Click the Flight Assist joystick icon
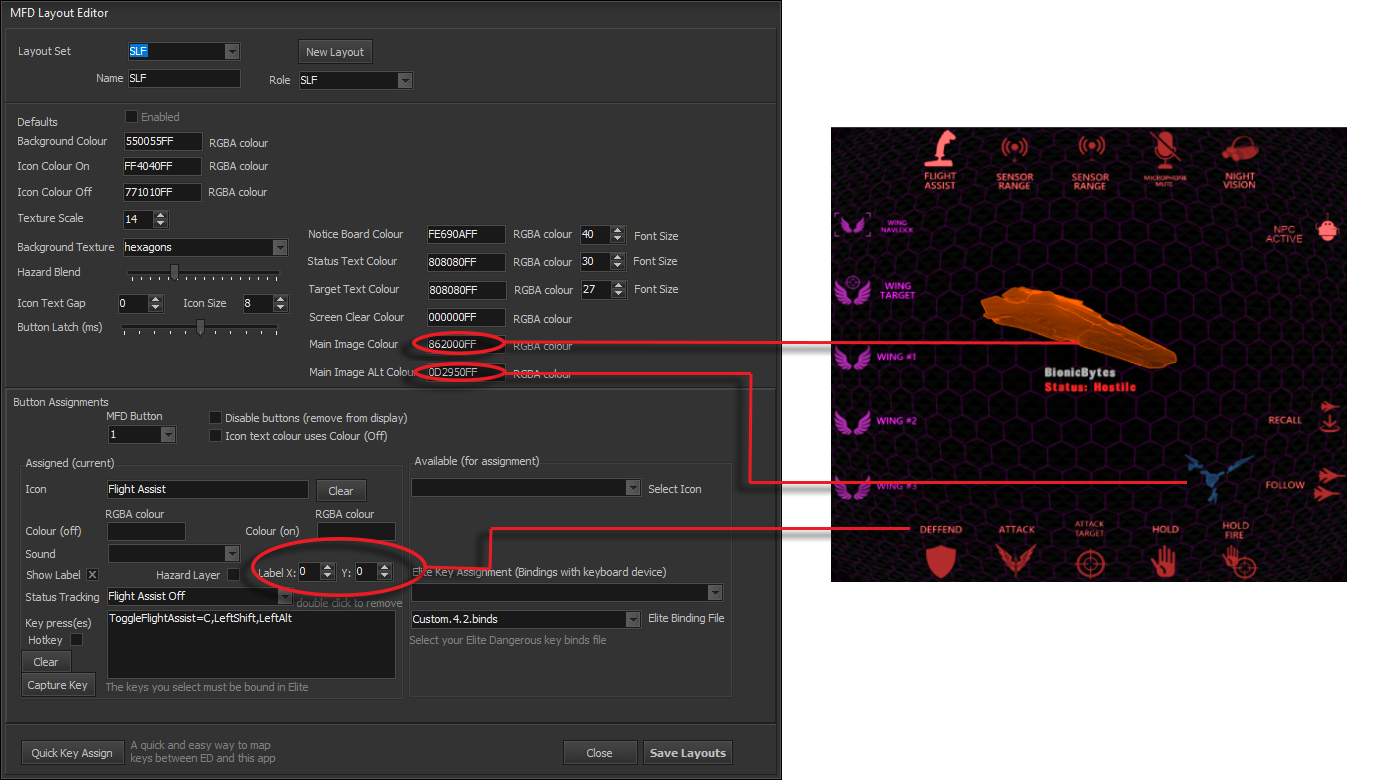 (x=939, y=149)
